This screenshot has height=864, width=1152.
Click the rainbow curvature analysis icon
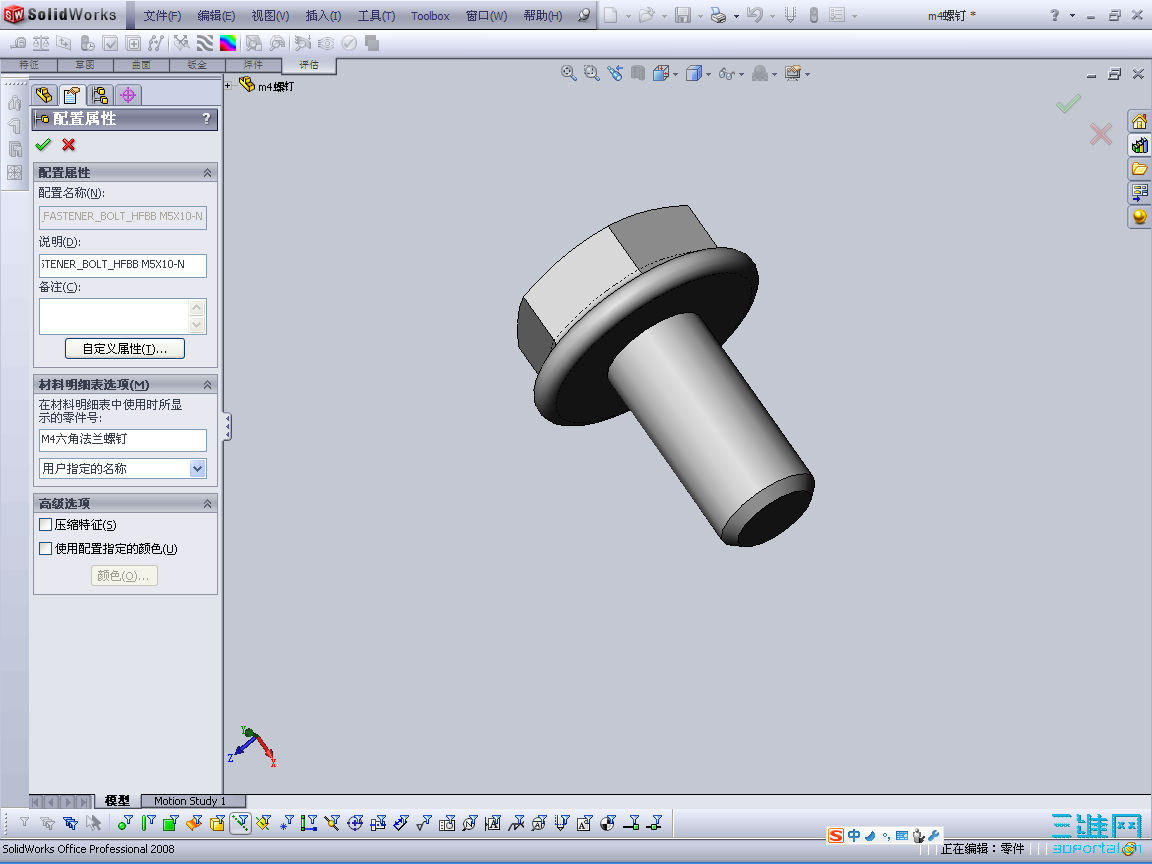pos(228,43)
